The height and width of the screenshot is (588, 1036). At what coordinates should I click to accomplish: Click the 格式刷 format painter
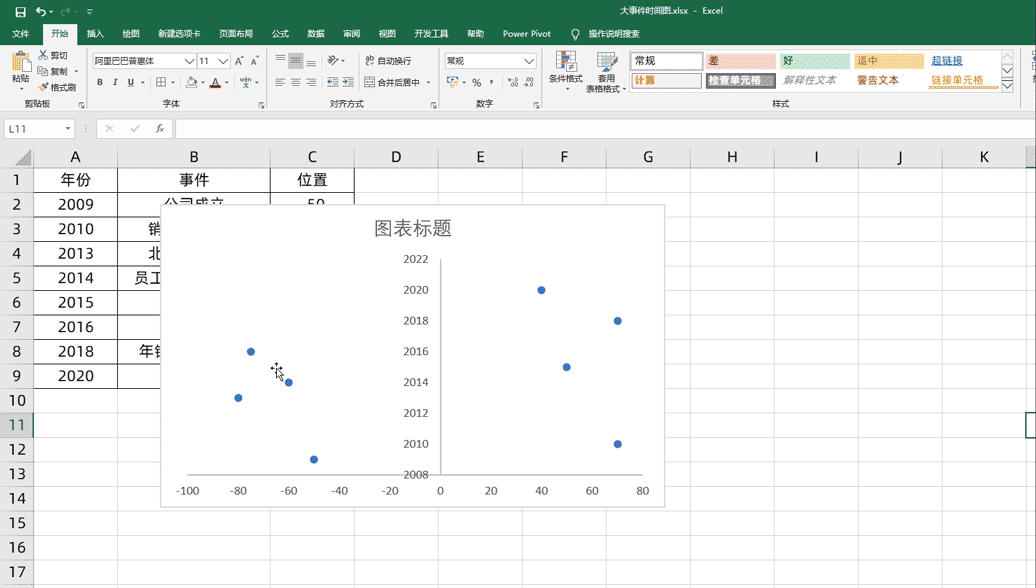[x=56, y=87]
